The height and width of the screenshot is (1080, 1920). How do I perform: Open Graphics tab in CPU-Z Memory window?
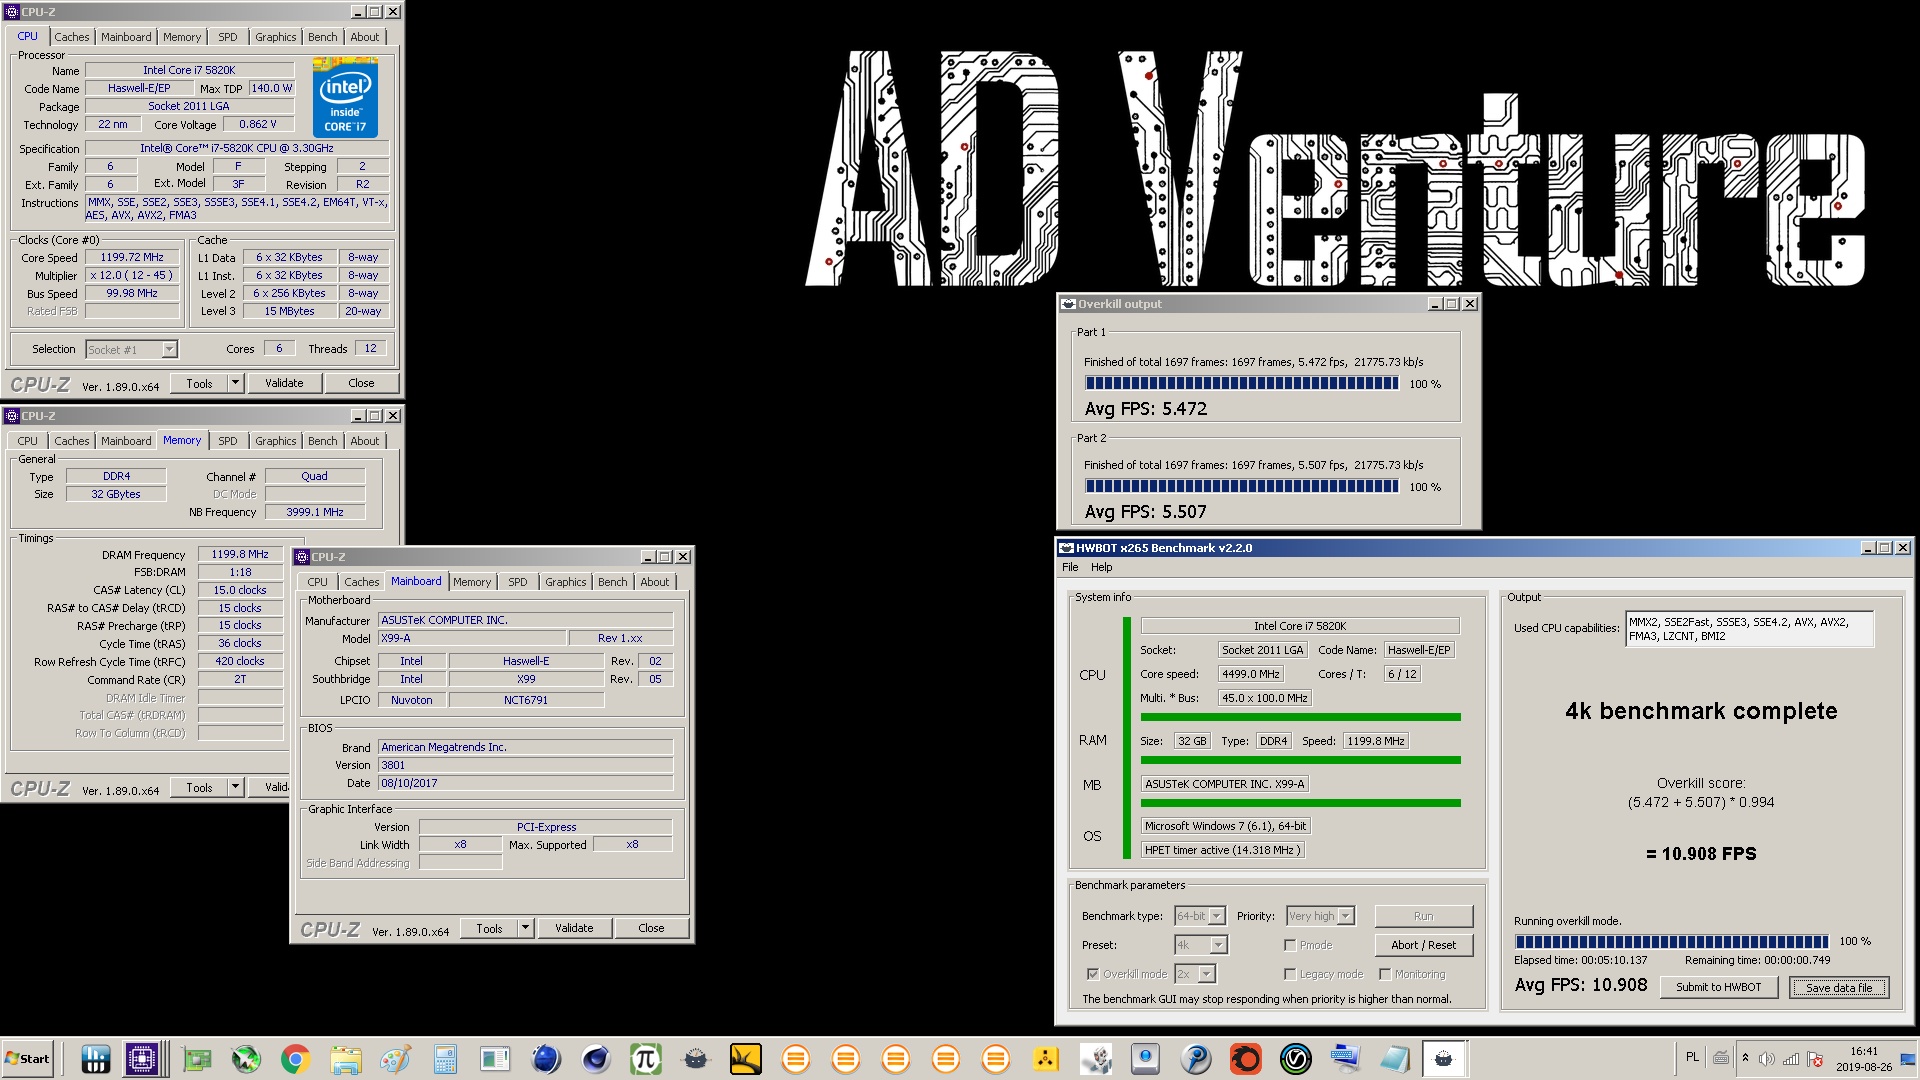[275, 441]
